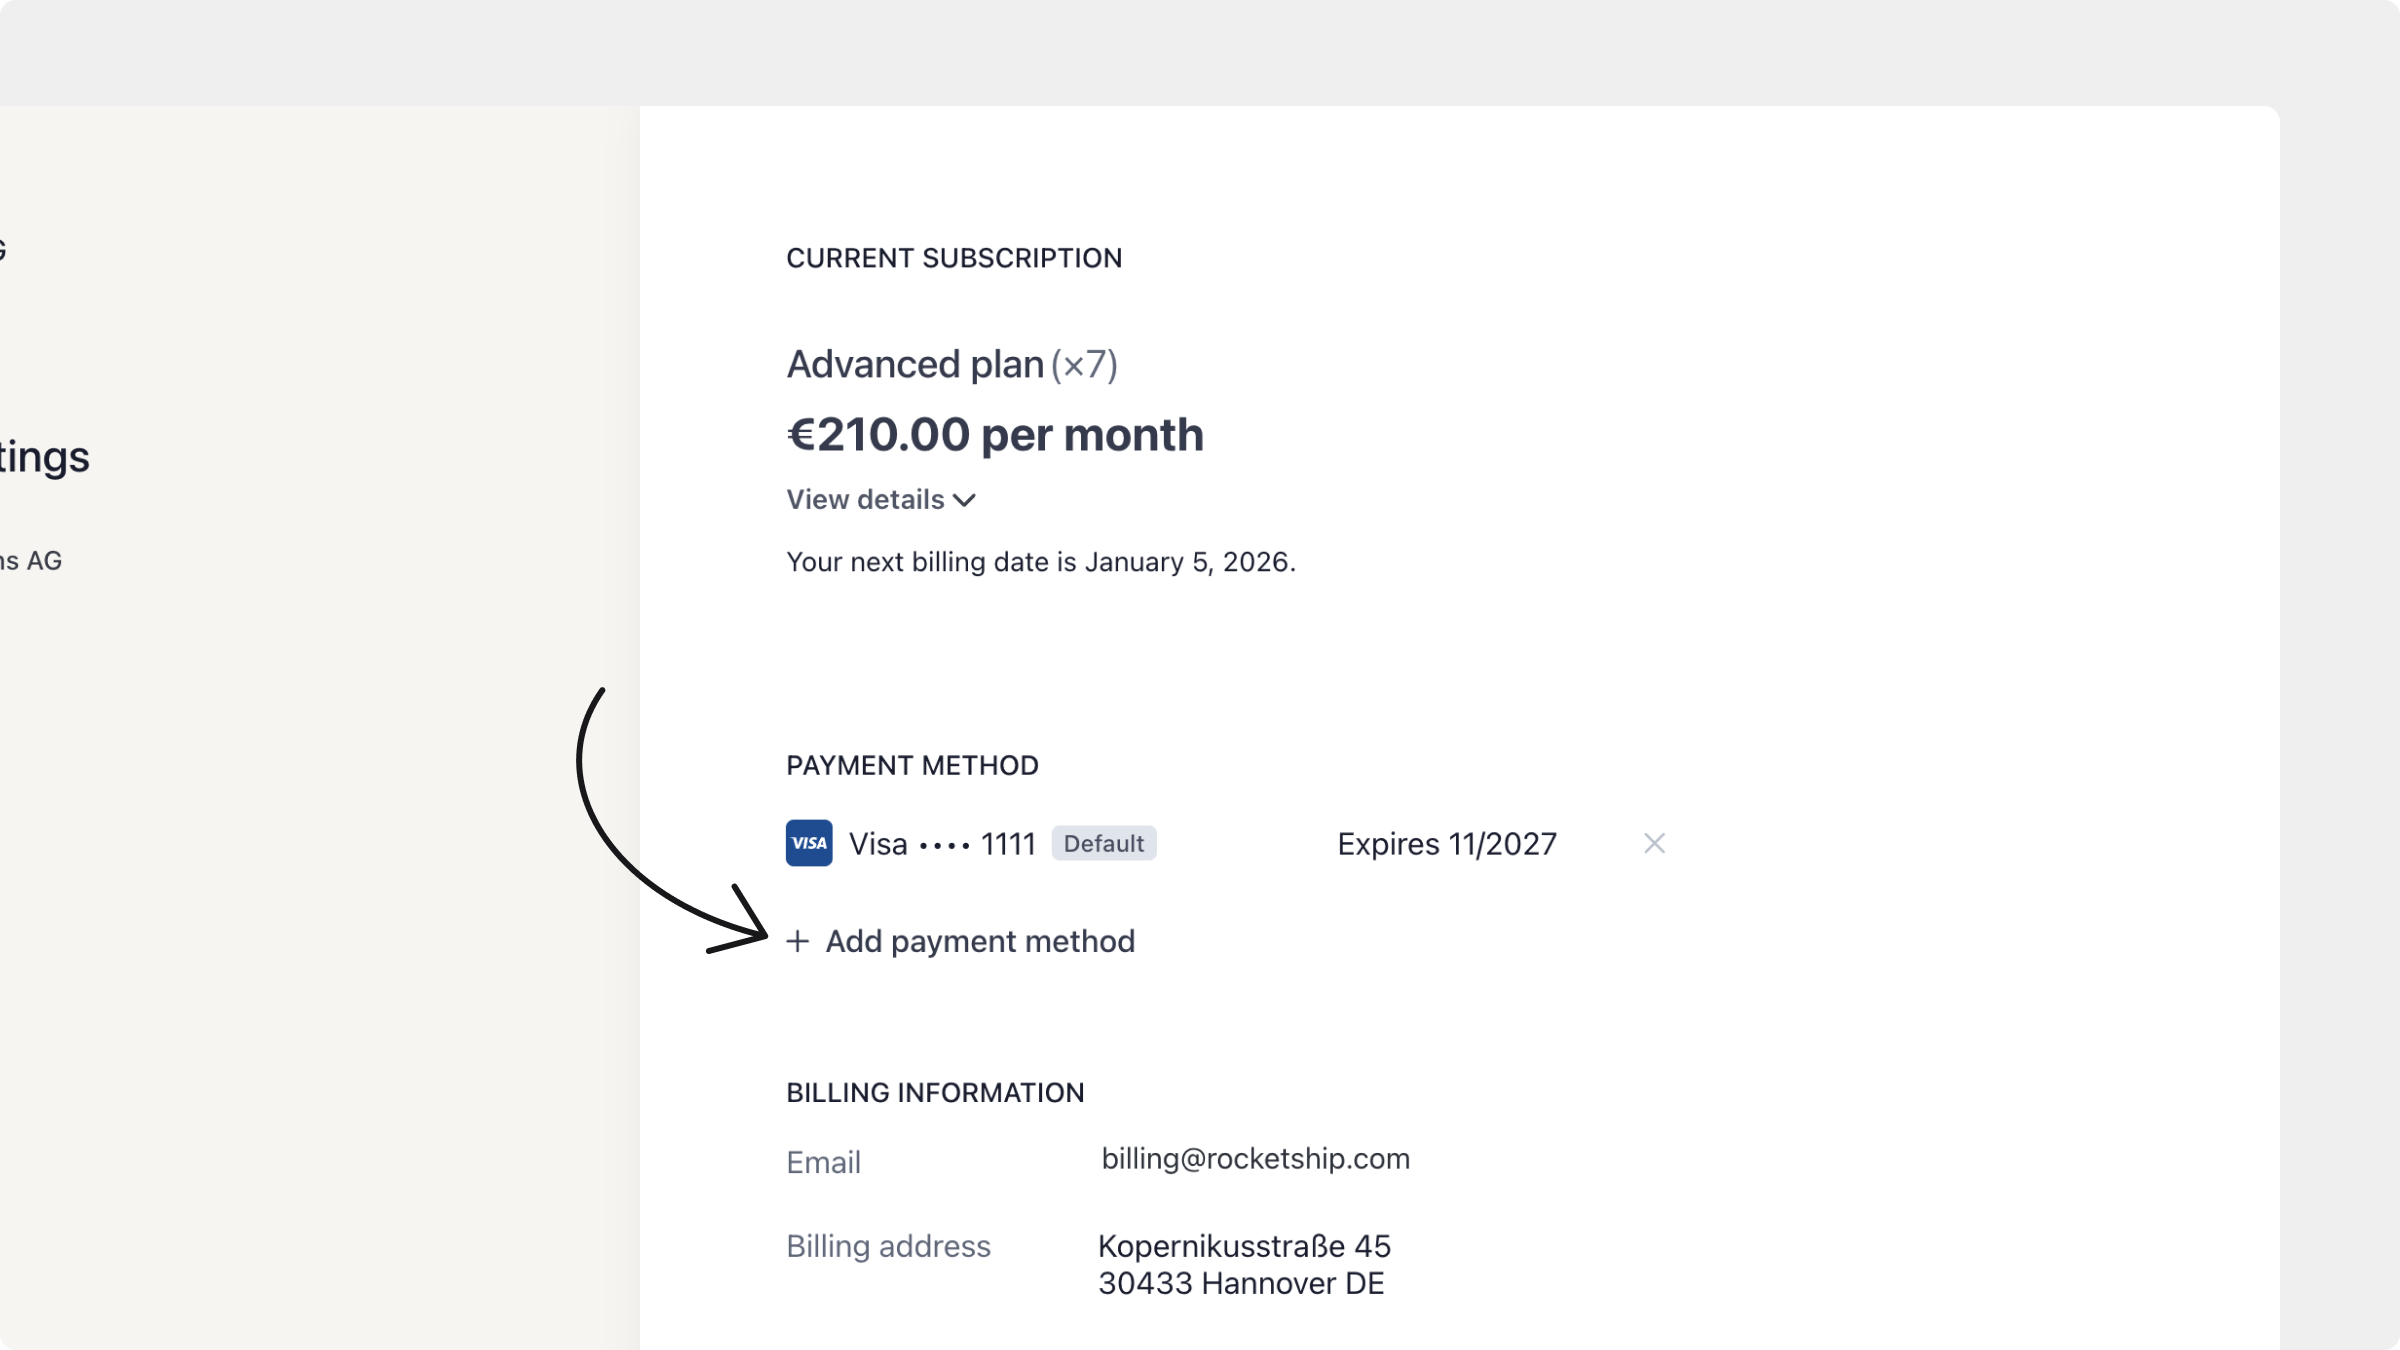The width and height of the screenshot is (2400, 1350).
Task: Click the Payment Method heading
Action: click(912, 765)
